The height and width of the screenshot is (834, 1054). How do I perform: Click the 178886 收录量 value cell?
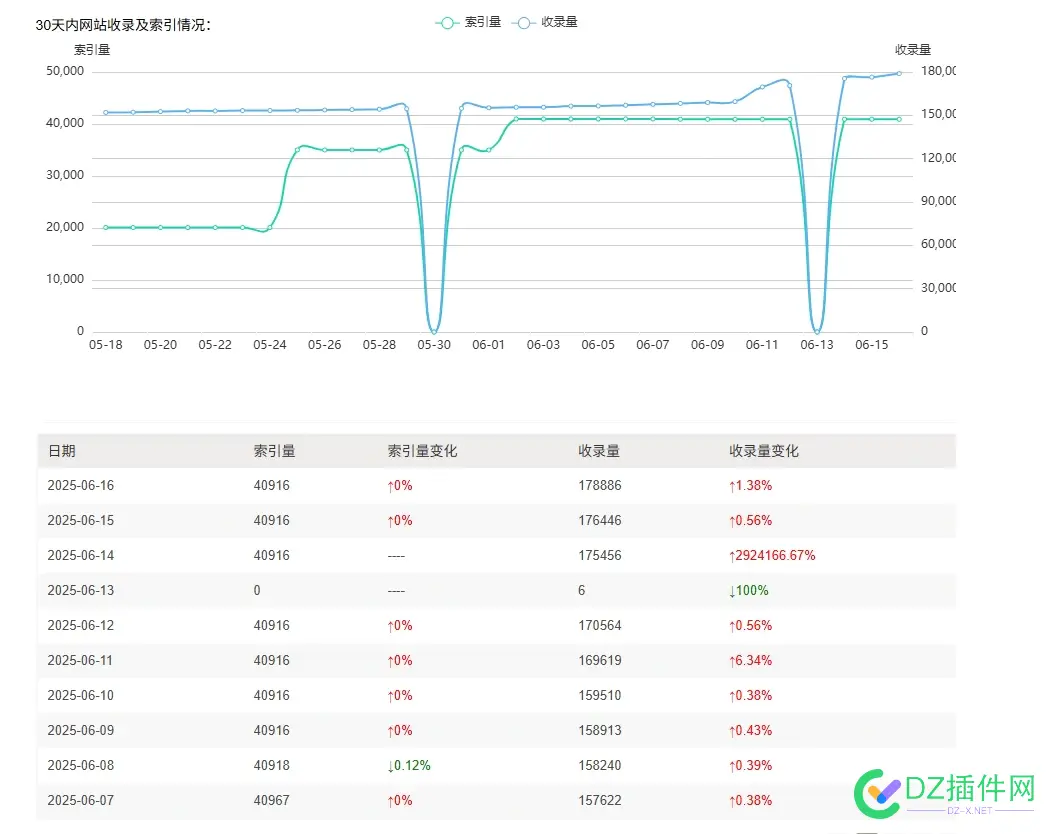tap(600, 486)
